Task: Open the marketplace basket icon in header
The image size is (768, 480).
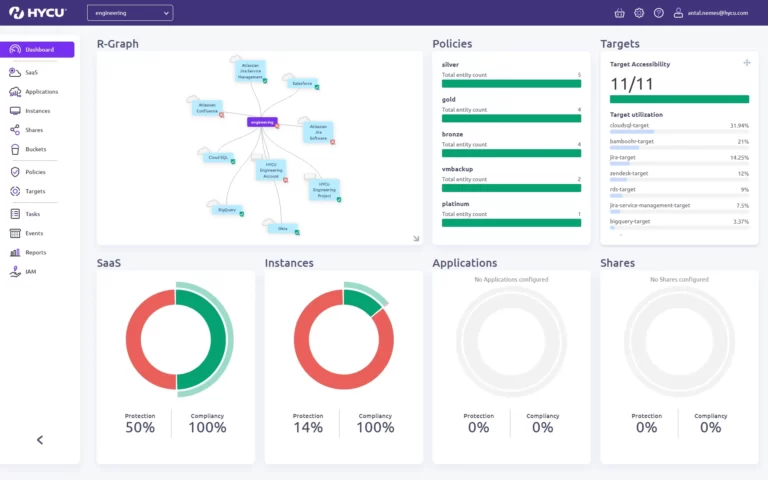Action: pyautogui.click(x=619, y=13)
